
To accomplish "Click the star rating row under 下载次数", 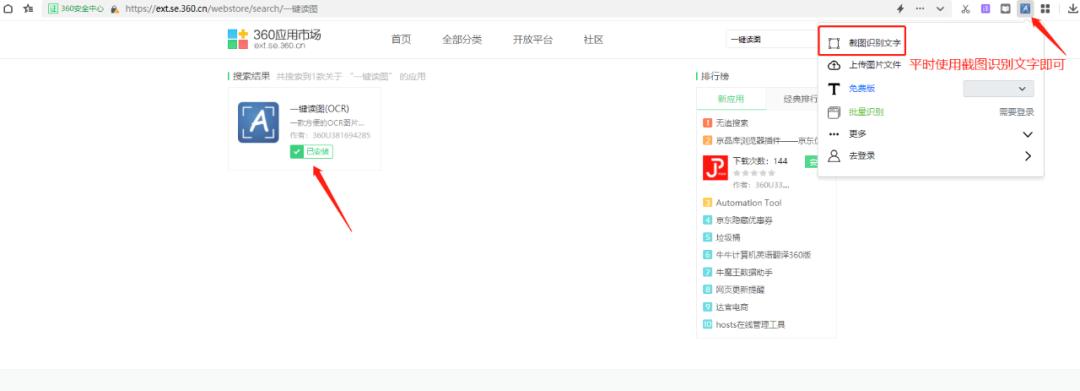I will [x=754, y=173].
